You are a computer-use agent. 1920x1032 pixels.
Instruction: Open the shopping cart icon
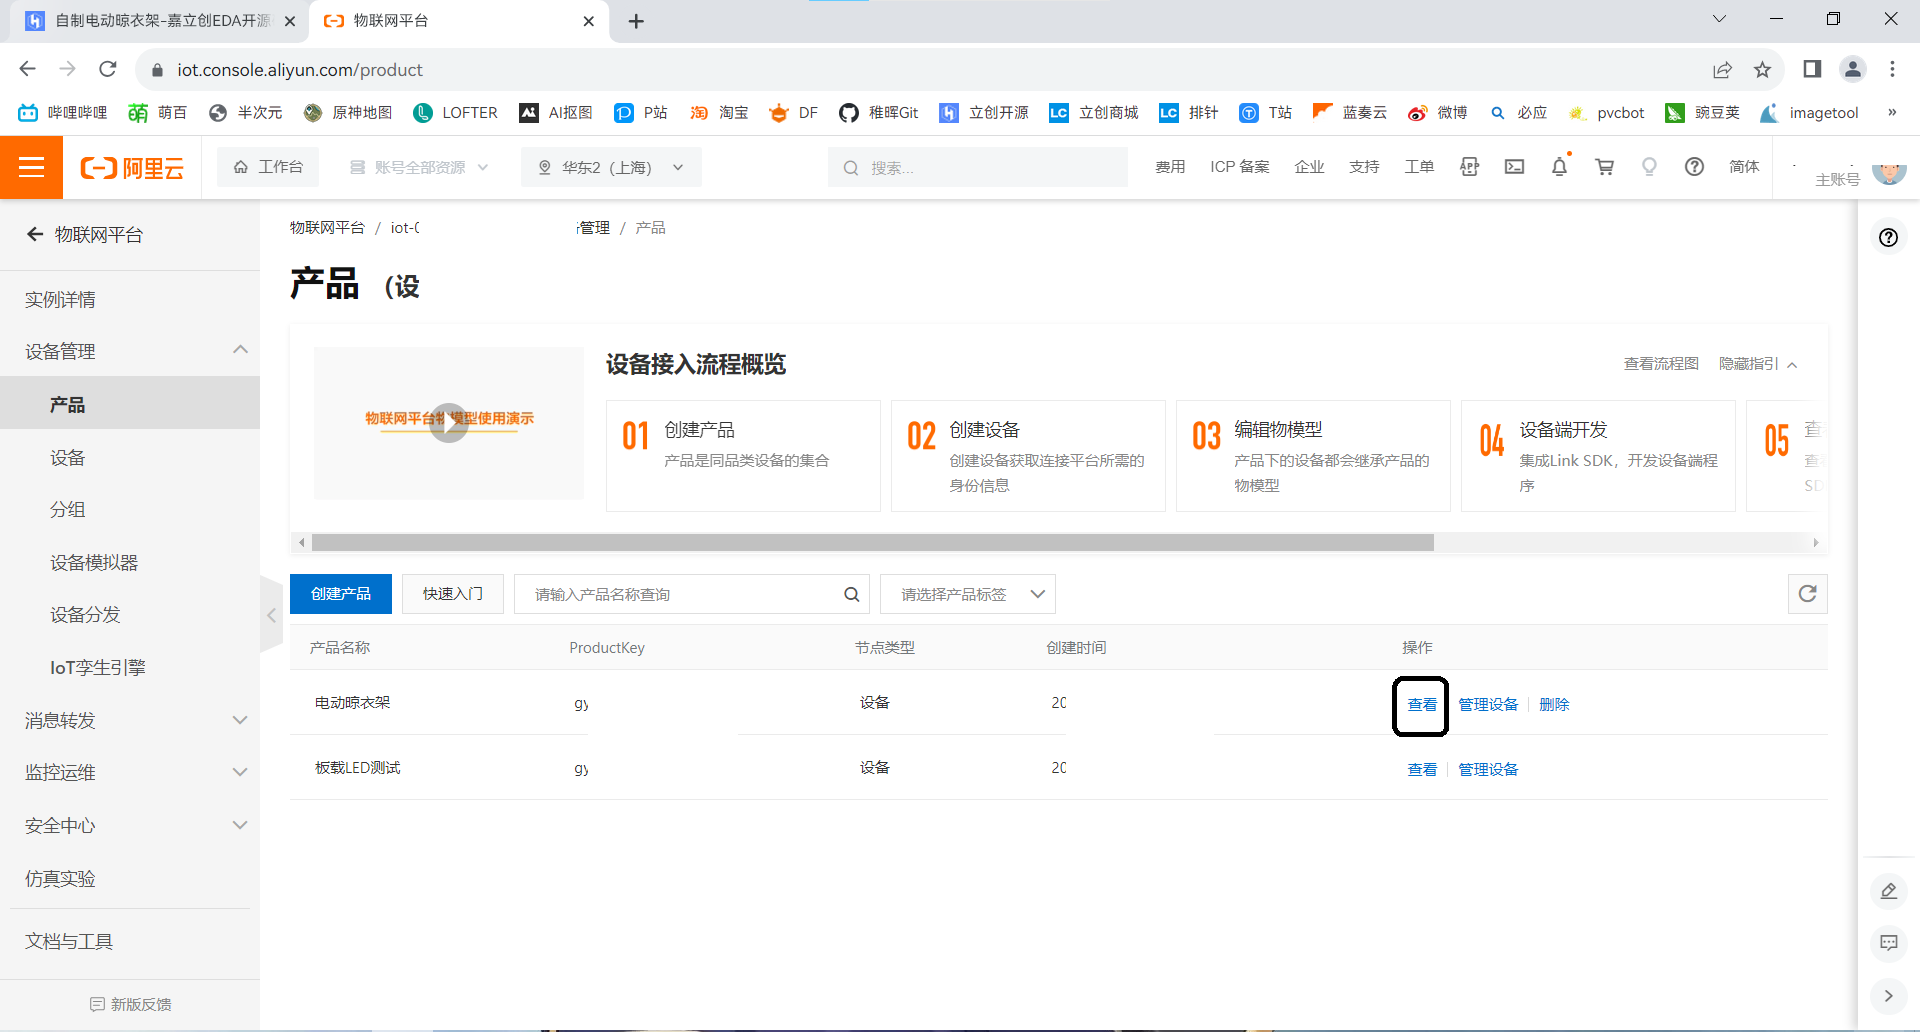tap(1604, 167)
